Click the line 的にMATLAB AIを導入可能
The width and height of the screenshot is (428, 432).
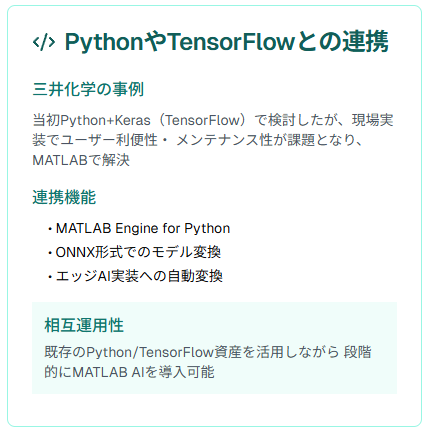(x=129, y=372)
